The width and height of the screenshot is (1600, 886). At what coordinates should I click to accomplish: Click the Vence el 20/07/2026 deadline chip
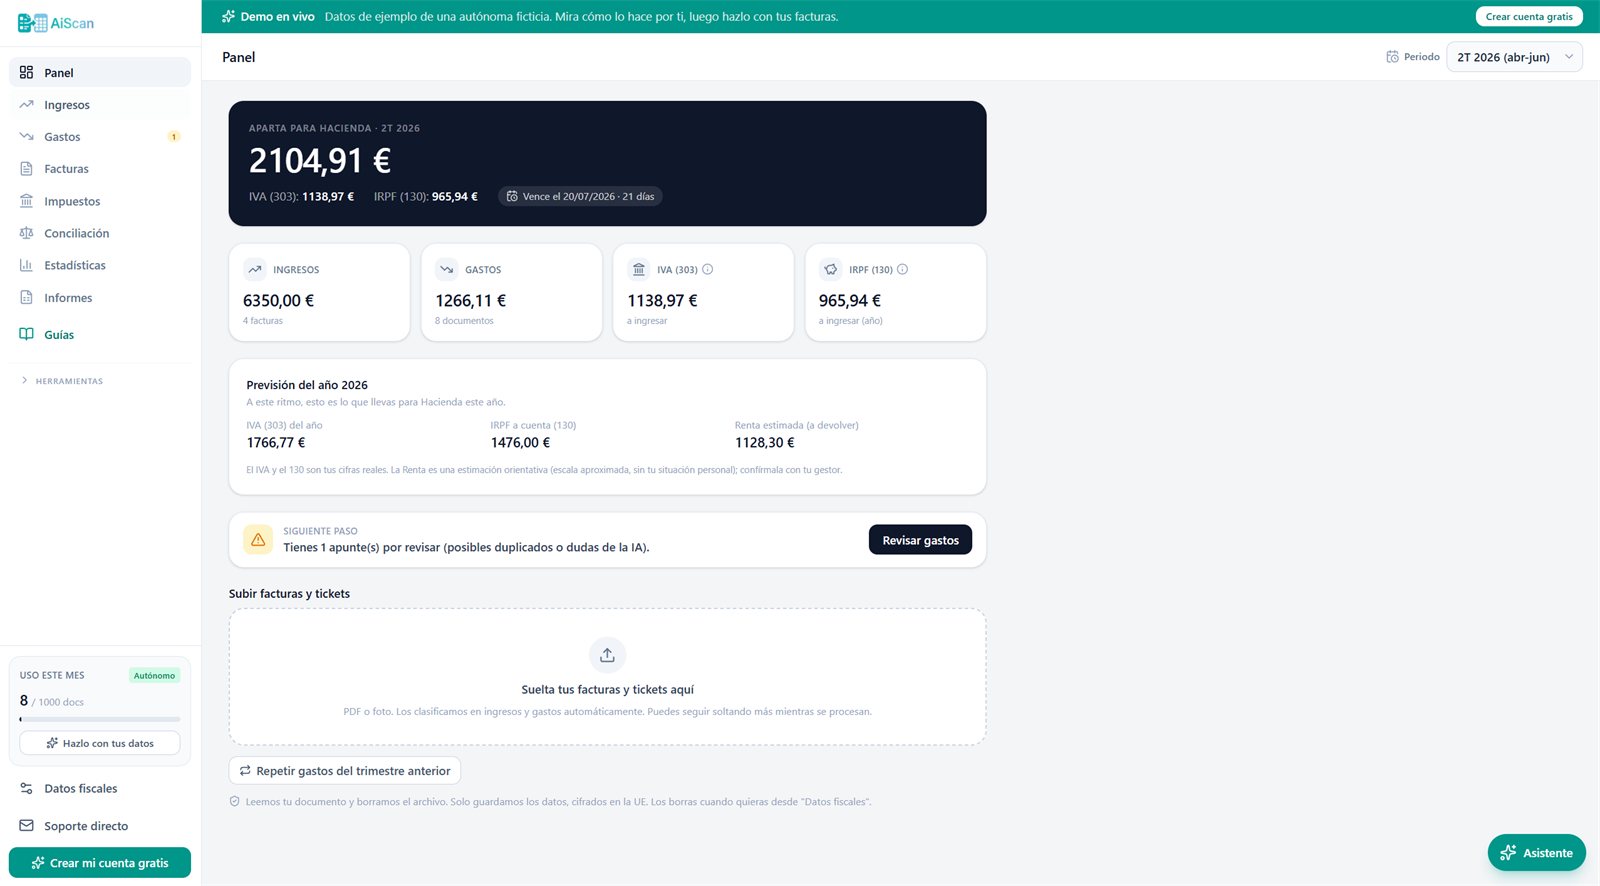(580, 196)
